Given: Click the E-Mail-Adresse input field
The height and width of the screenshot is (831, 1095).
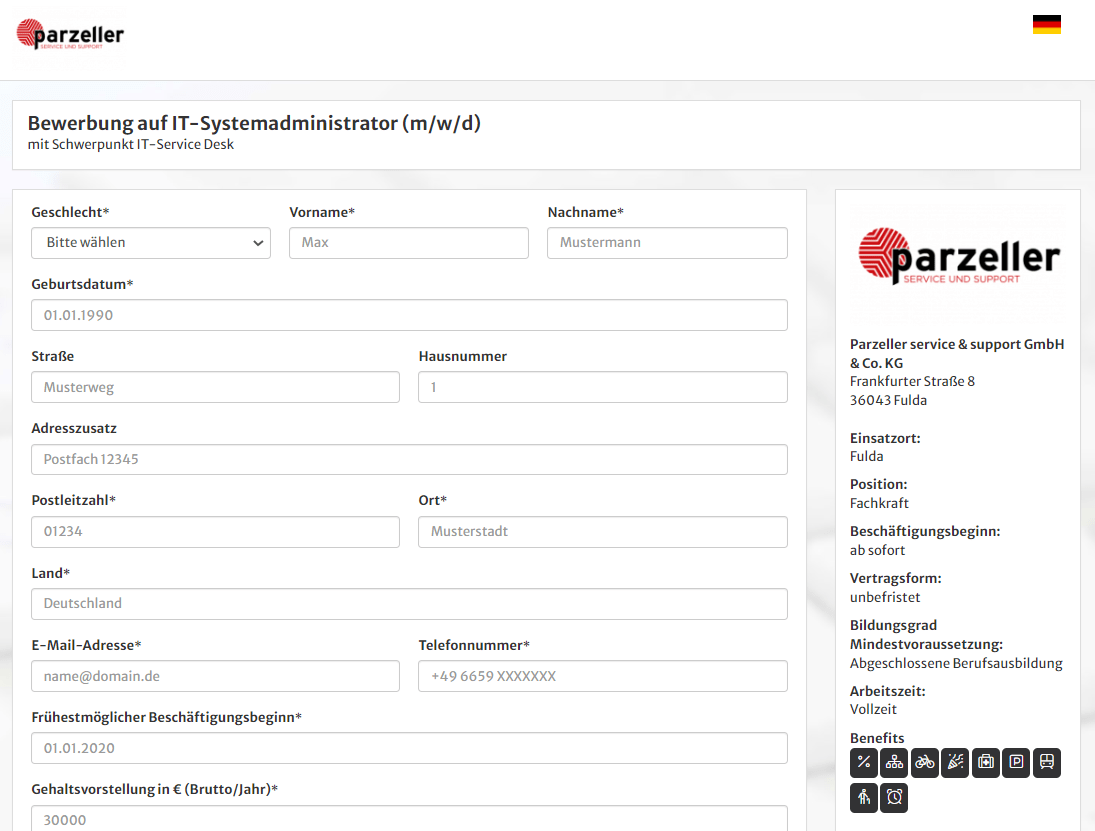Looking at the screenshot, I should (x=216, y=675).
